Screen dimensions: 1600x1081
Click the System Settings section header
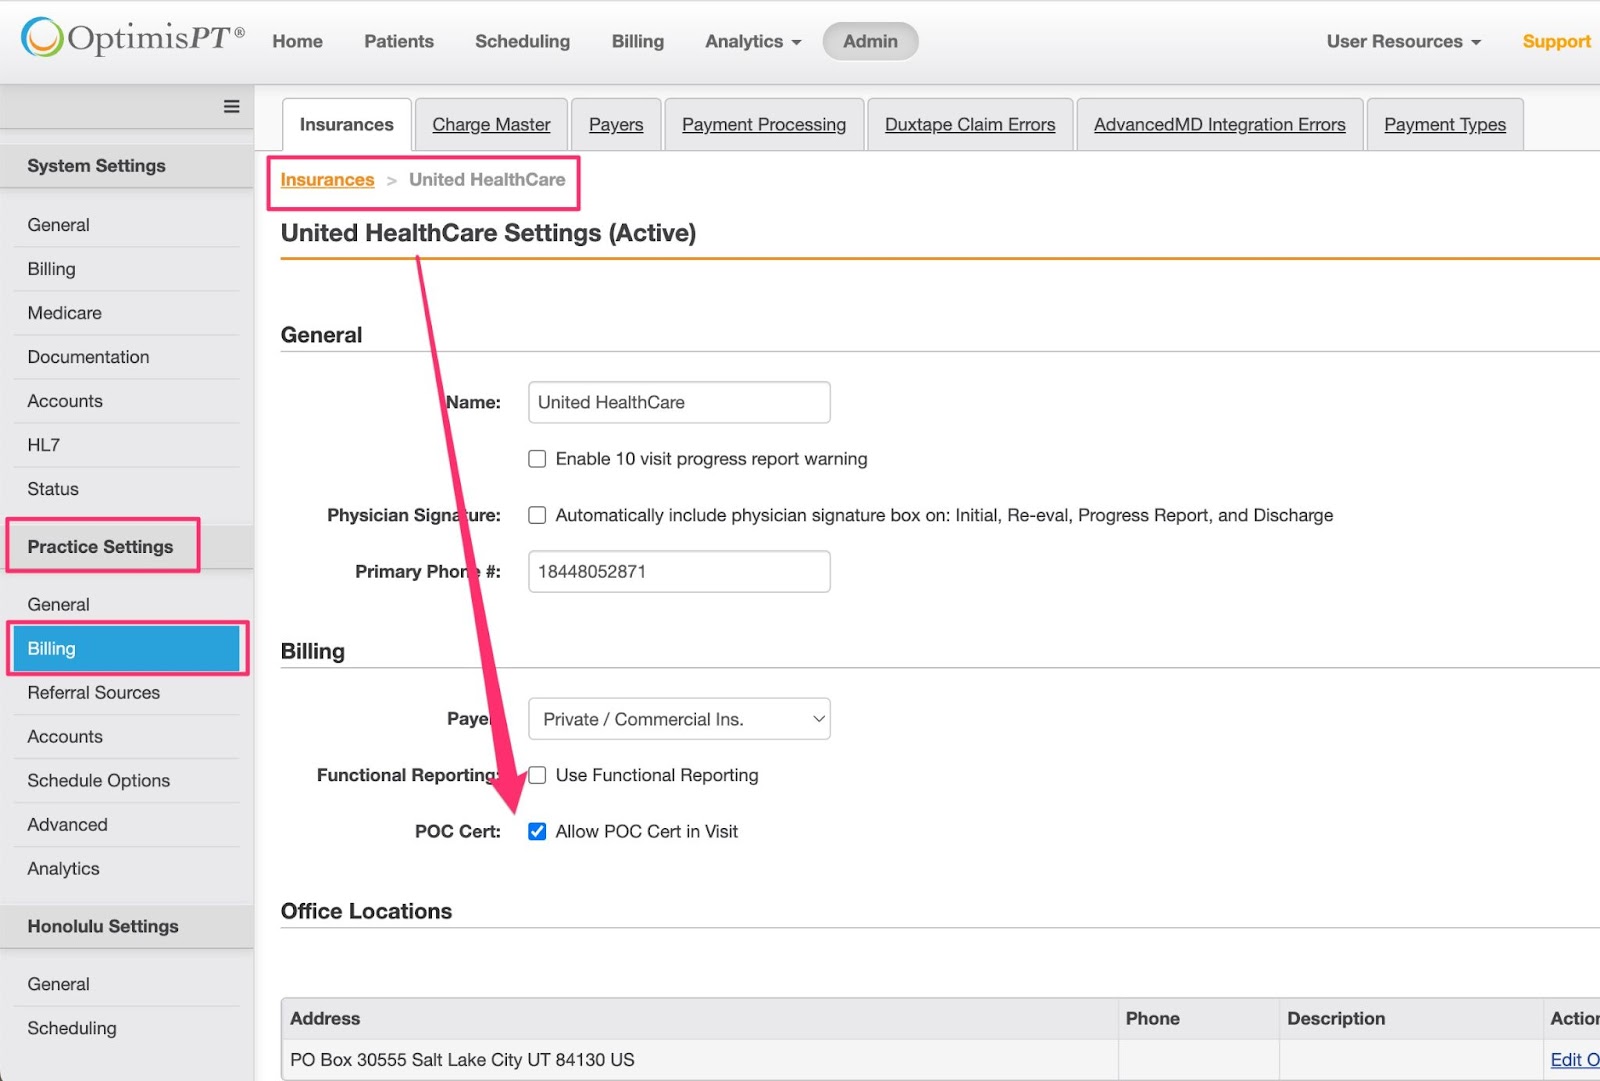[x=127, y=166]
